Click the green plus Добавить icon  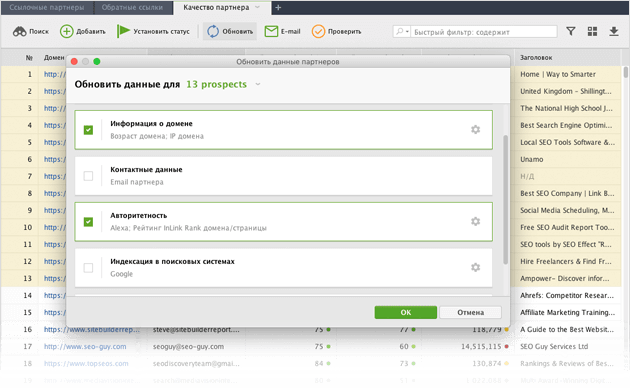point(66,31)
